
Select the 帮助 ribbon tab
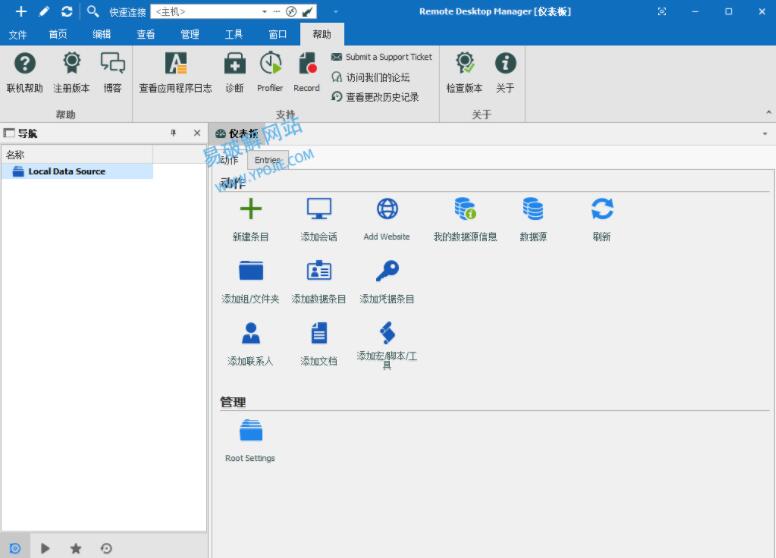point(322,34)
